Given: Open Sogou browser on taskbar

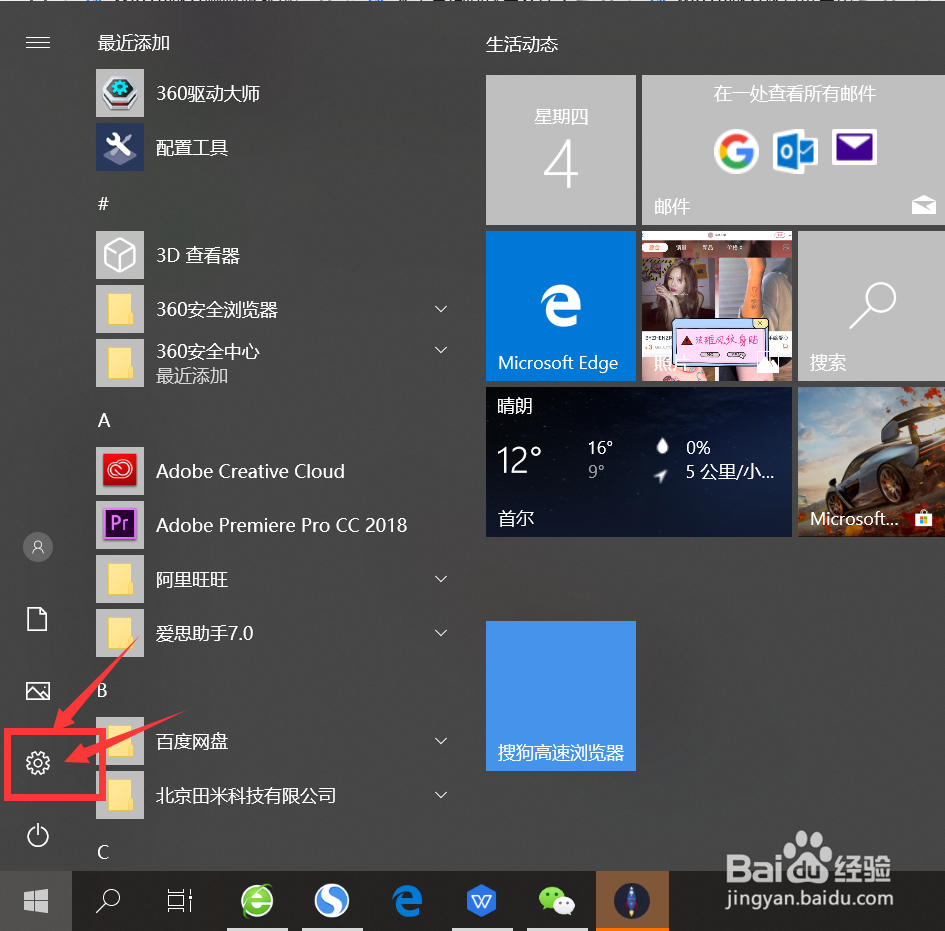Looking at the screenshot, I should [x=332, y=901].
